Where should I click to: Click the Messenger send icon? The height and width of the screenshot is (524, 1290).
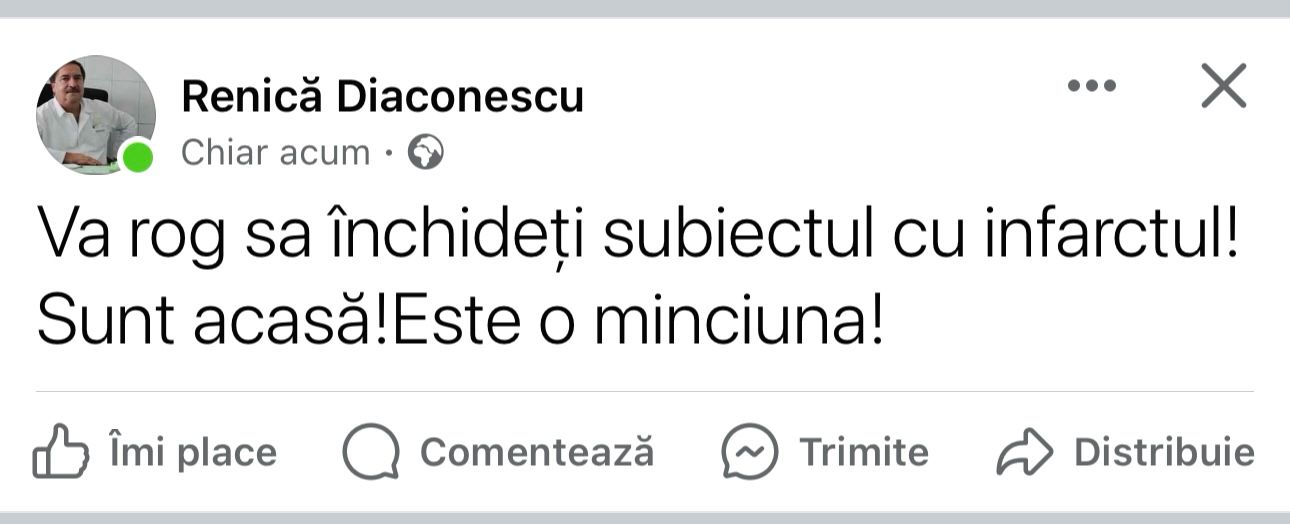tap(749, 453)
